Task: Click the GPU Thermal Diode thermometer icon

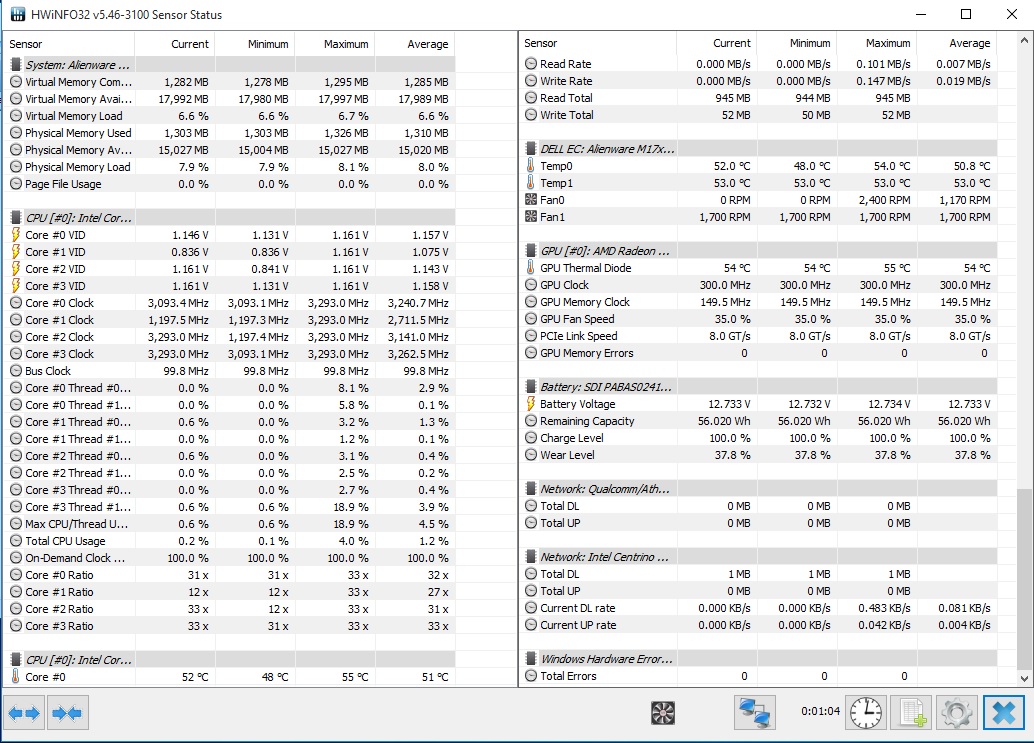Action: point(531,268)
